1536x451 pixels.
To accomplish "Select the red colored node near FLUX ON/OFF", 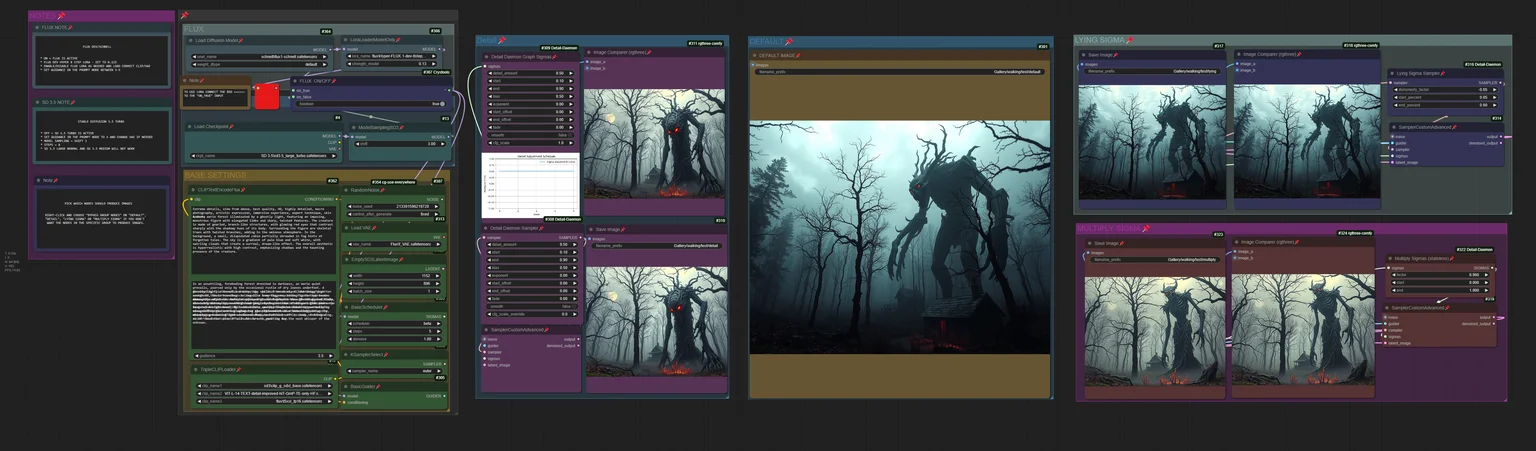I will point(267,97).
